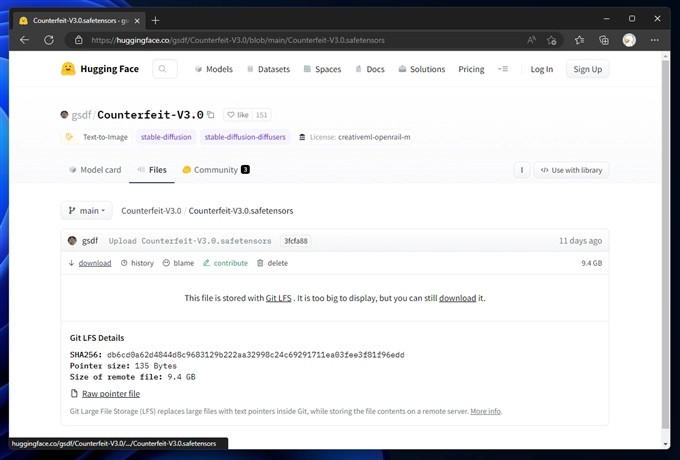This screenshot has width=680, height=460.
Task: Open commit hash 3fcfa88
Action: click(x=296, y=241)
